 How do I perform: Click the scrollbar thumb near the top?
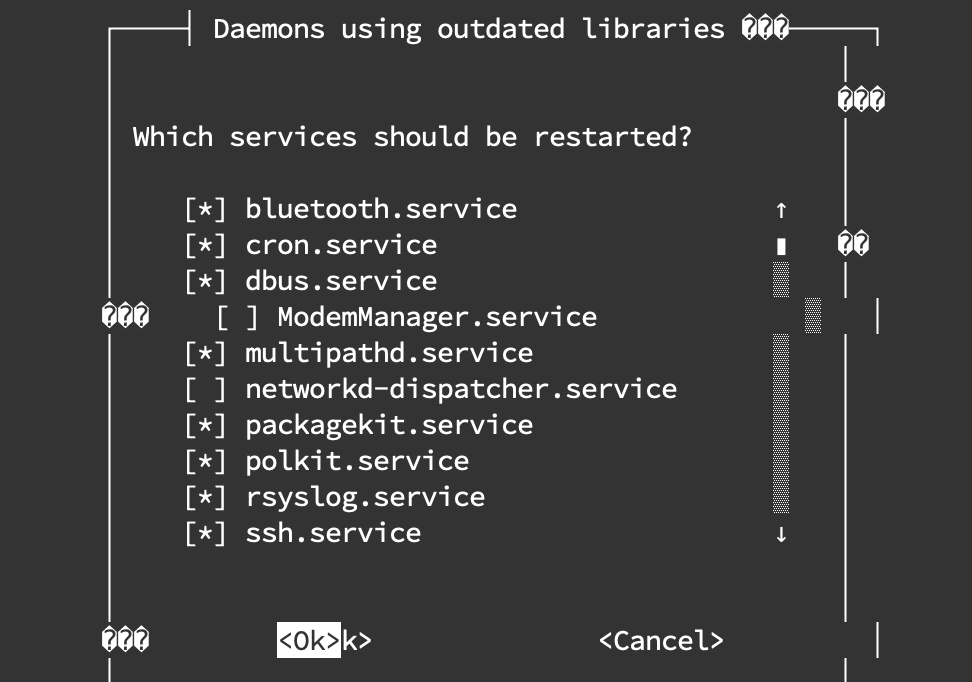(x=781, y=246)
